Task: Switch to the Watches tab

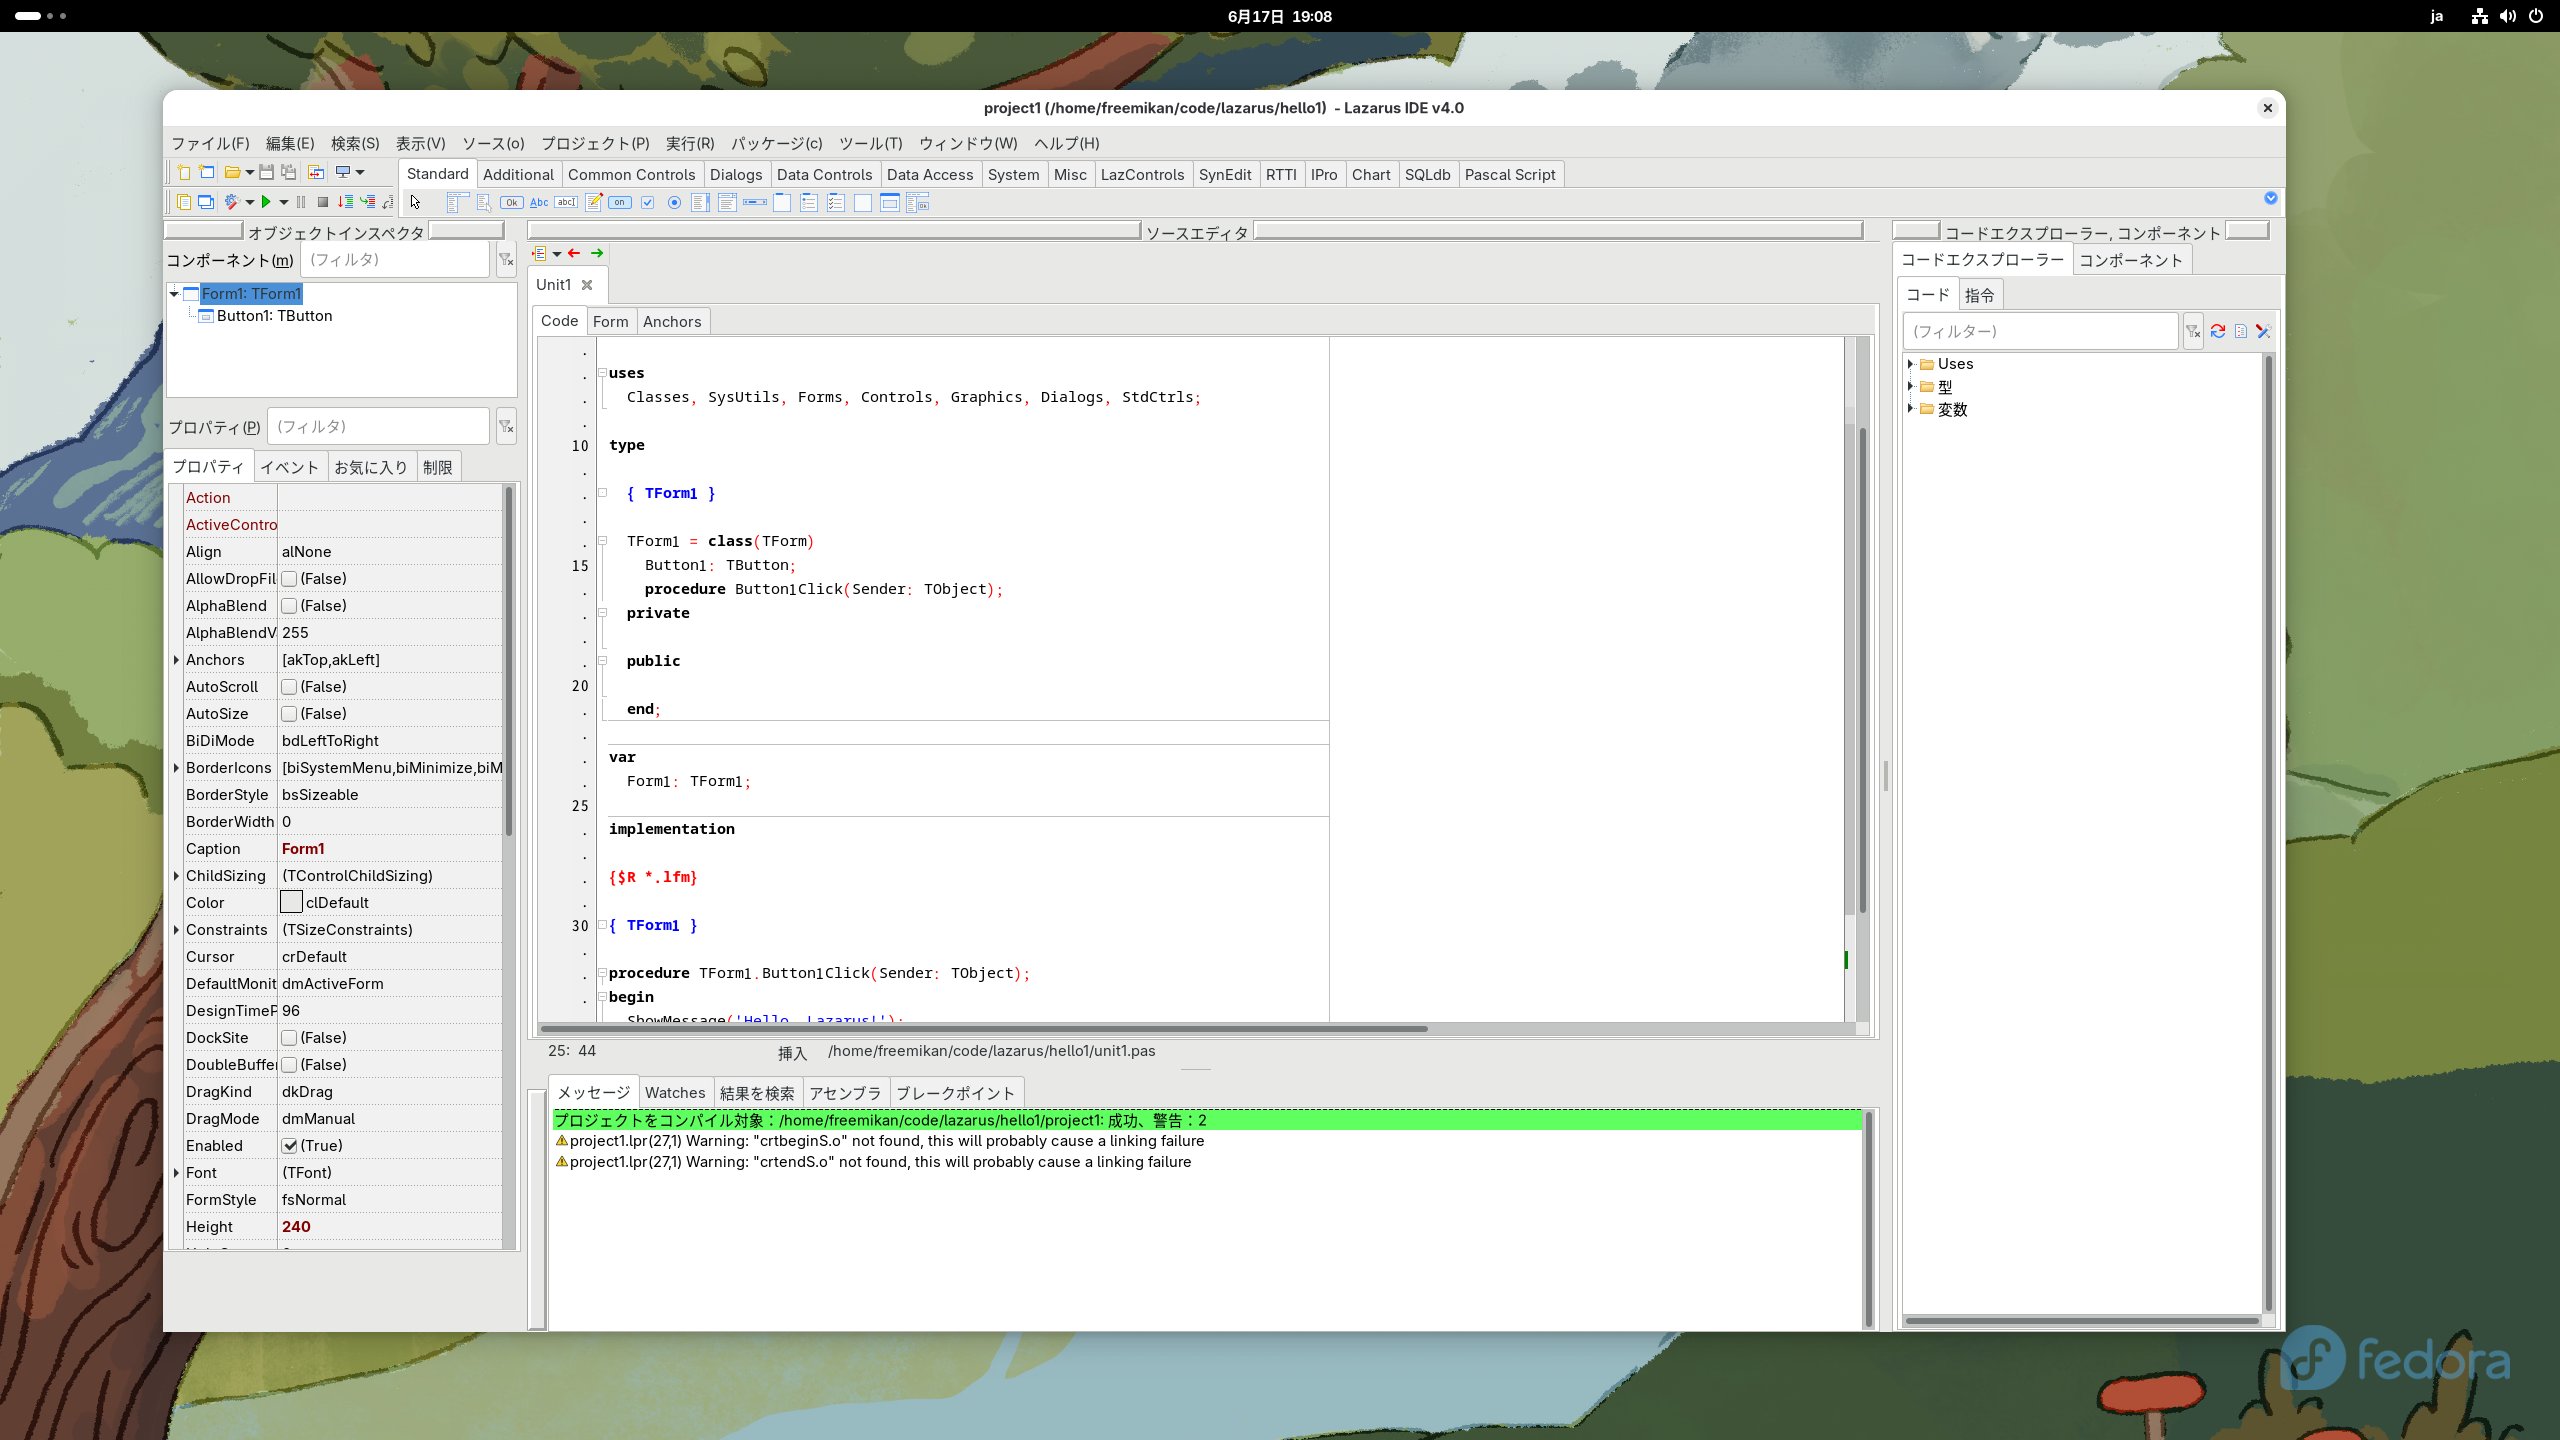Action: tap(675, 1093)
